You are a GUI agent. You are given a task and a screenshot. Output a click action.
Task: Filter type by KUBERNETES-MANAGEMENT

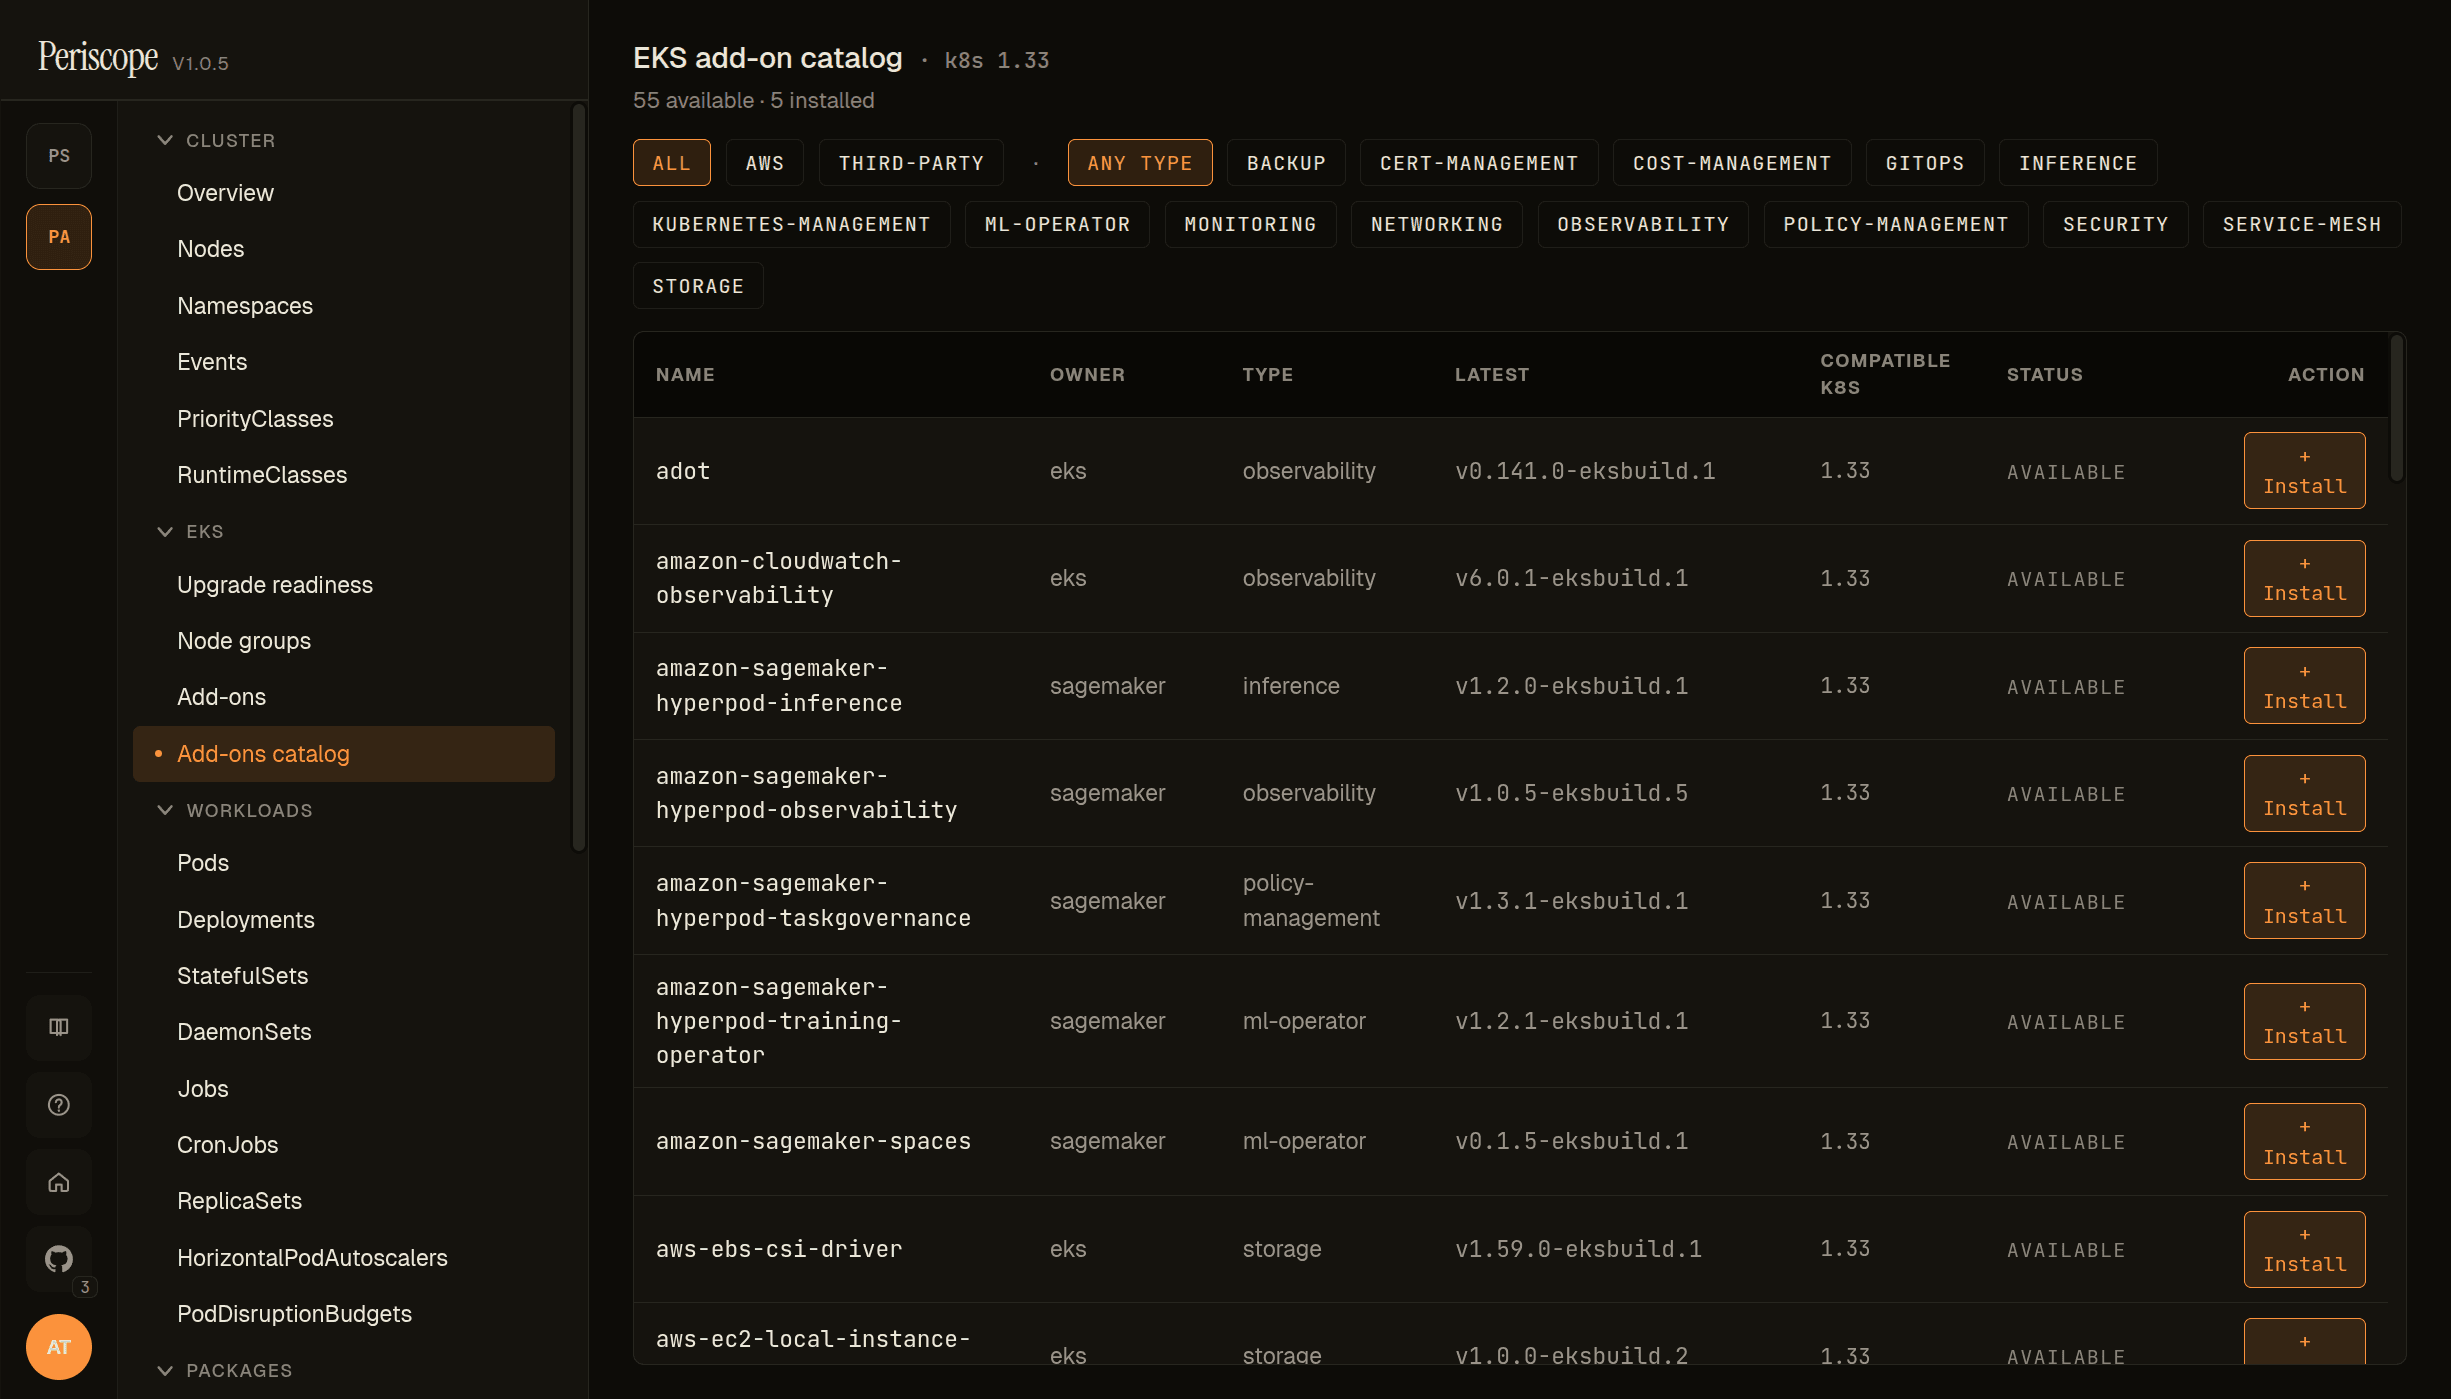(792, 225)
